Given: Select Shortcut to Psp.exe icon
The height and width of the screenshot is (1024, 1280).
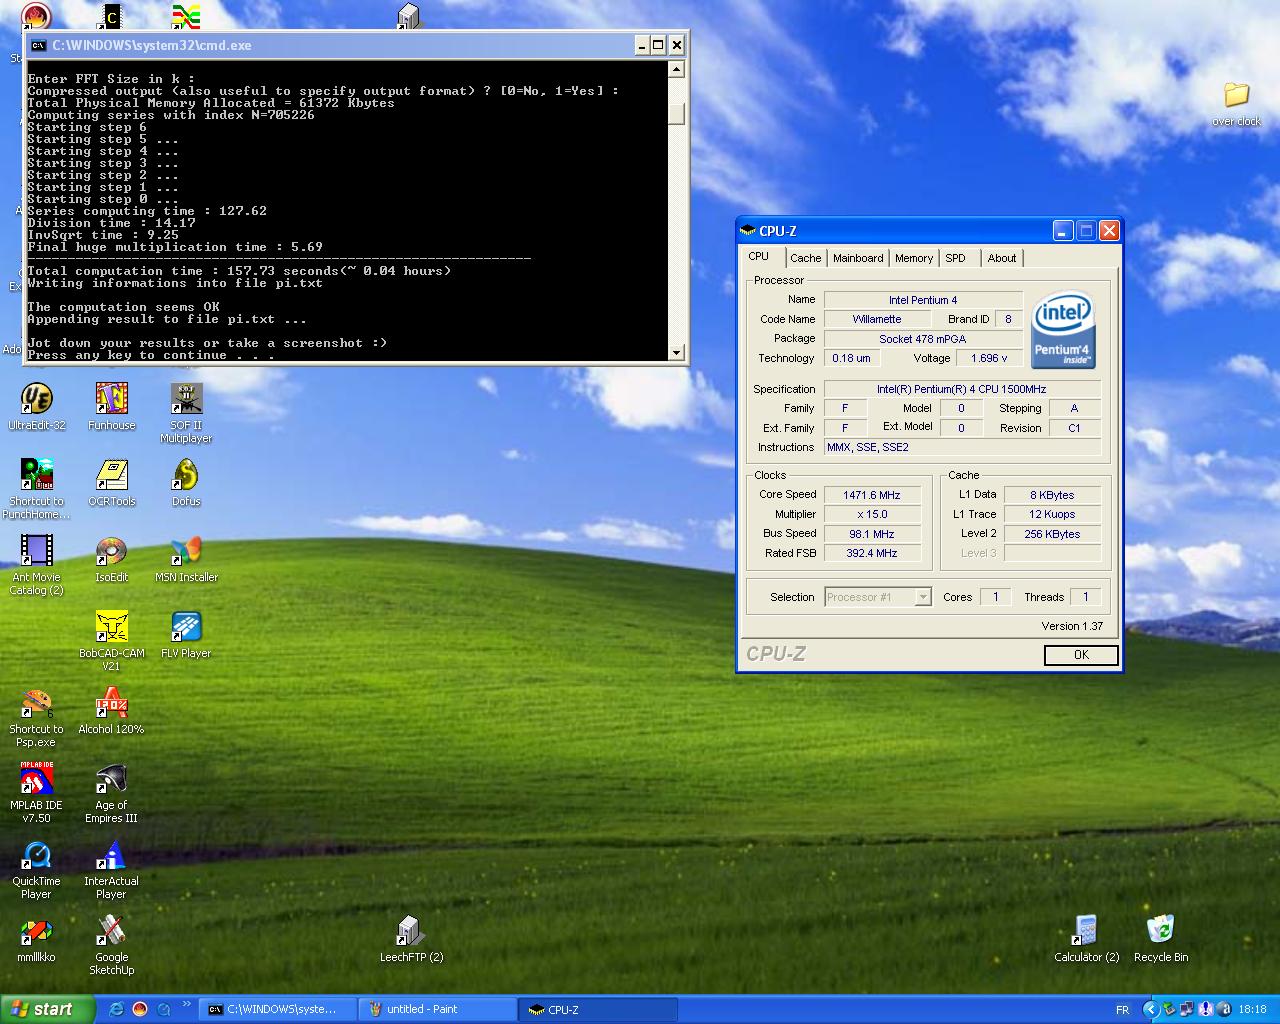Looking at the screenshot, I should [x=36, y=717].
